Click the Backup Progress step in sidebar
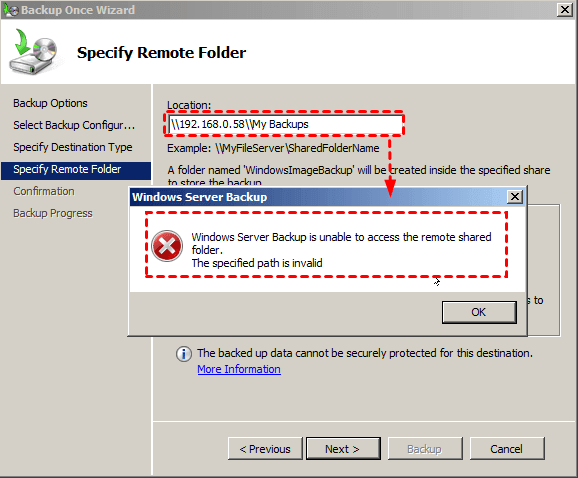The width and height of the screenshot is (578, 478). 53,213
